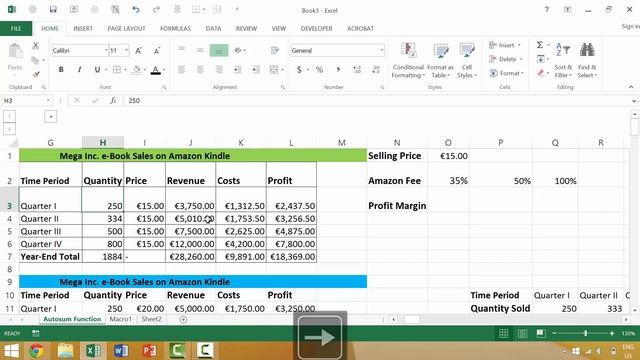Click the Format Painter brush
This screenshot has height=360, width=640.
(x=36, y=74)
